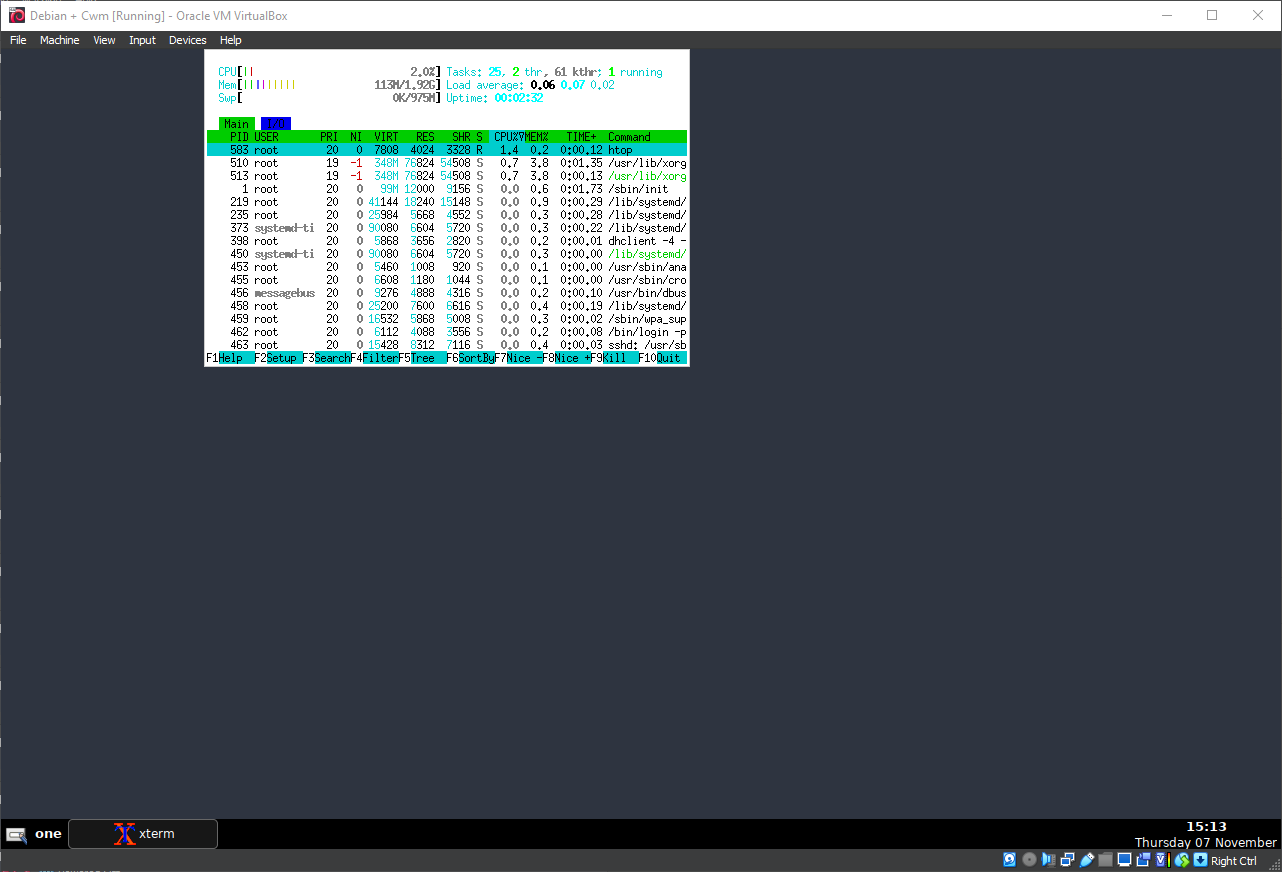This screenshot has height=872, width=1282.
Task: Switch to the I/O tab in htop
Action: 275,124
